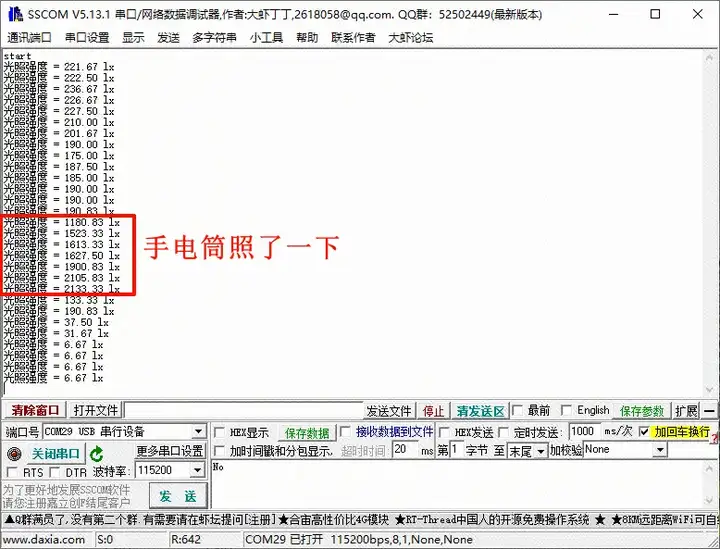Open the 通讯端口 menu

click(29, 38)
